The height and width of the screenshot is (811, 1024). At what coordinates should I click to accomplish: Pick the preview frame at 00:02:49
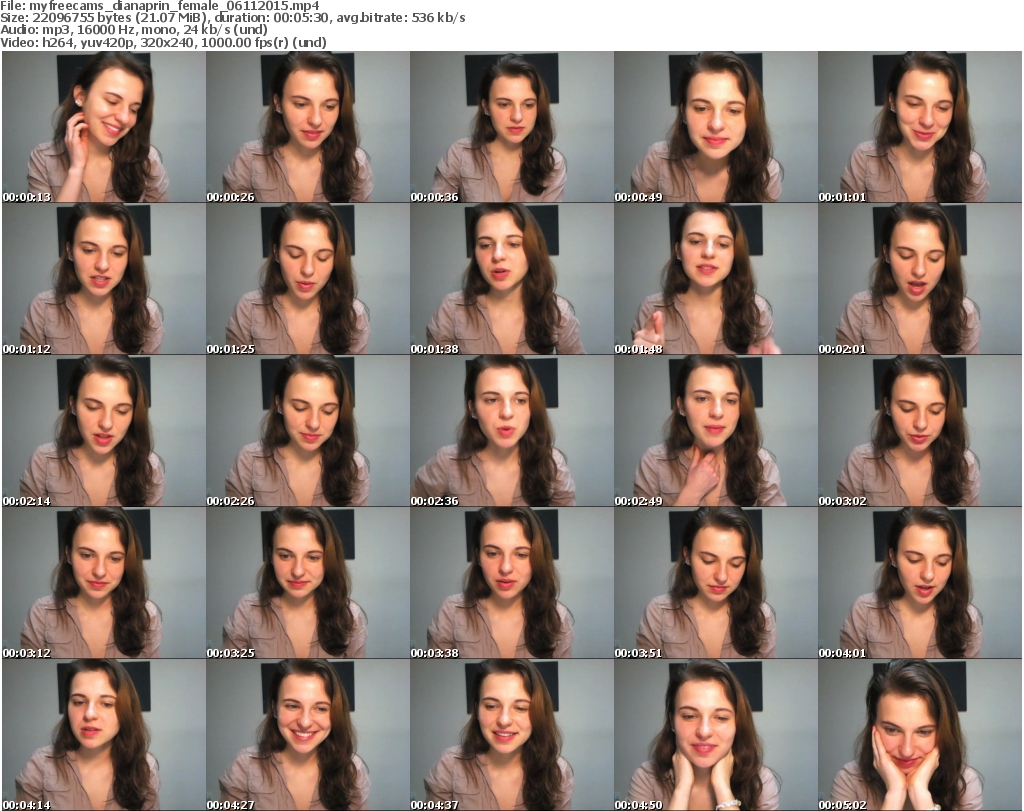[715, 431]
